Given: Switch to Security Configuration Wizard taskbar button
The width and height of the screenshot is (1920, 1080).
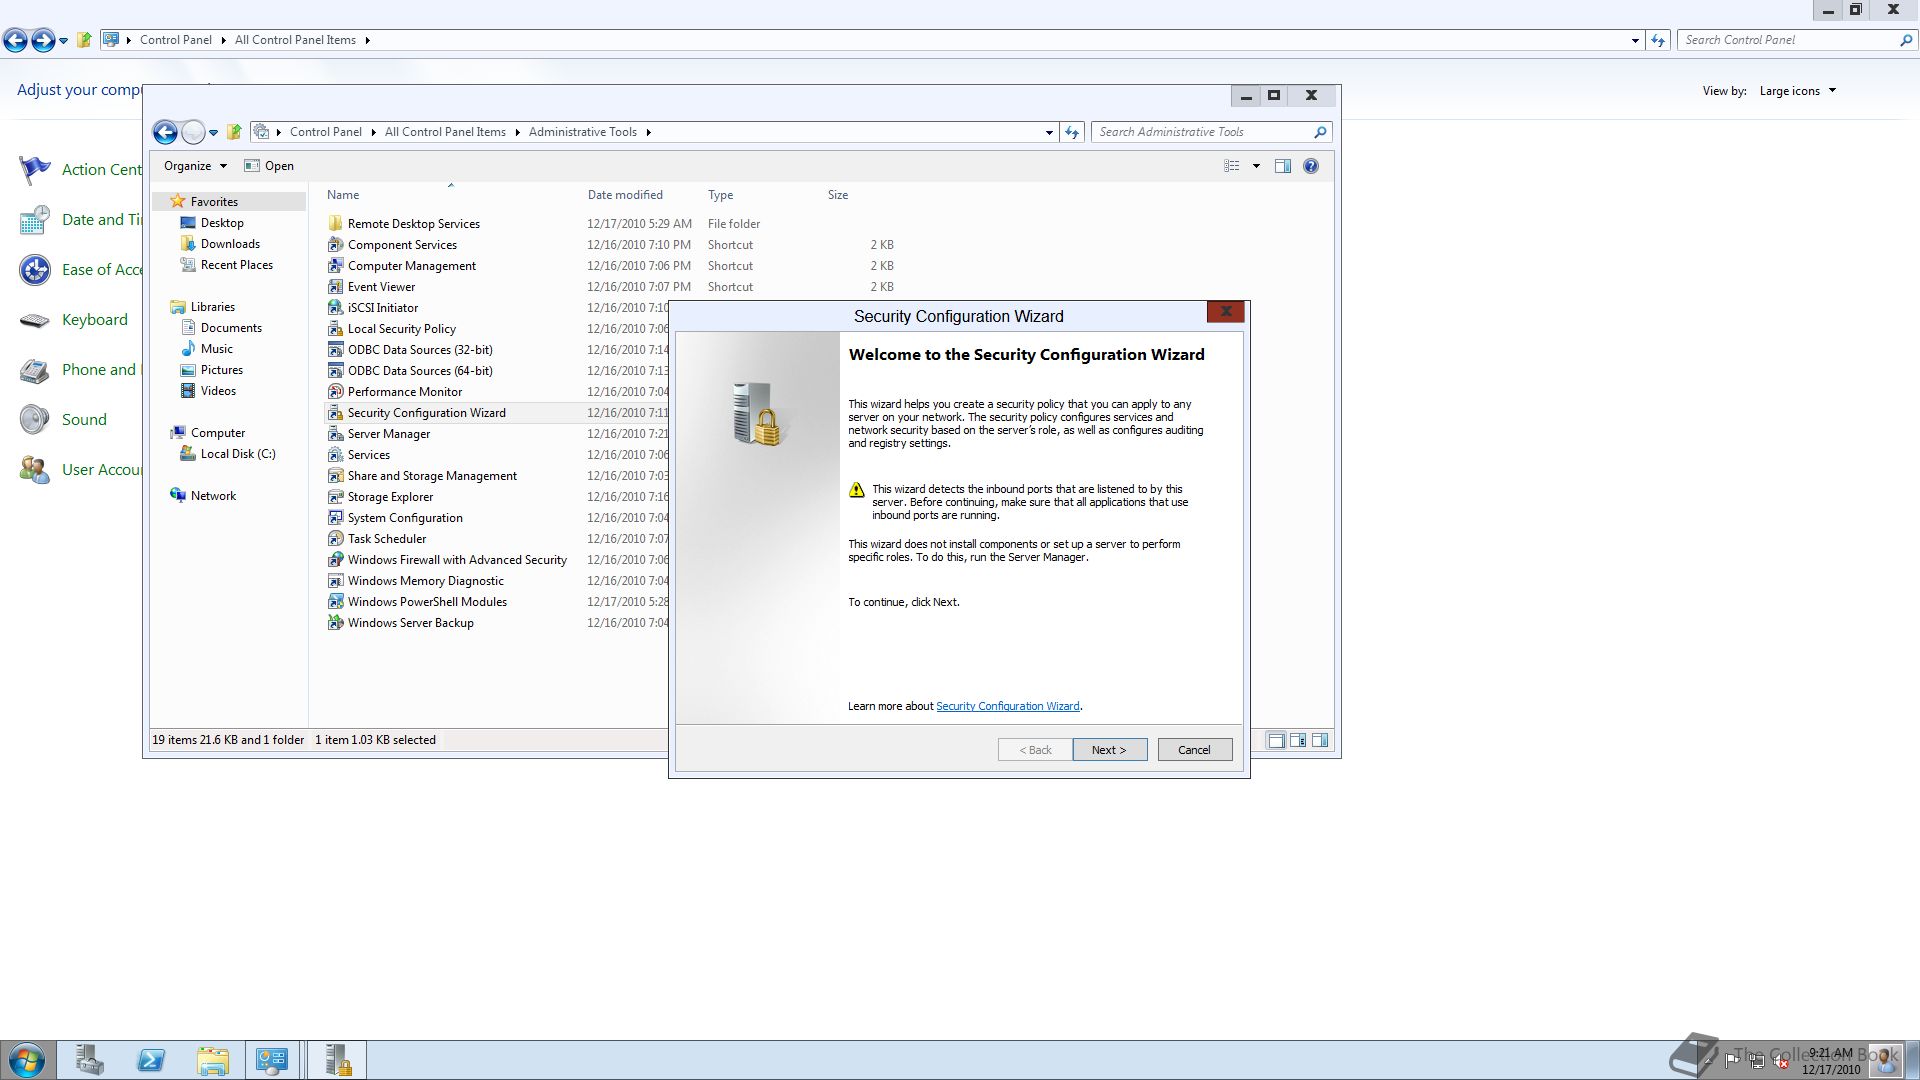Looking at the screenshot, I should point(337,1060).
